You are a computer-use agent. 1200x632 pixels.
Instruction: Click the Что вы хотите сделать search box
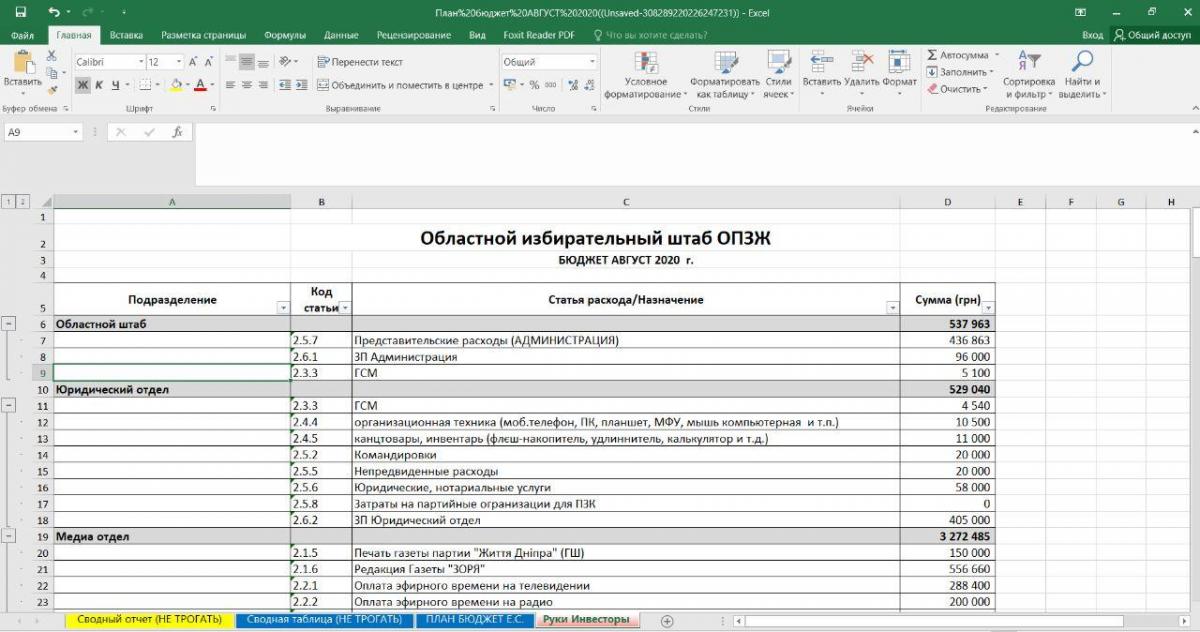(651, 35)
